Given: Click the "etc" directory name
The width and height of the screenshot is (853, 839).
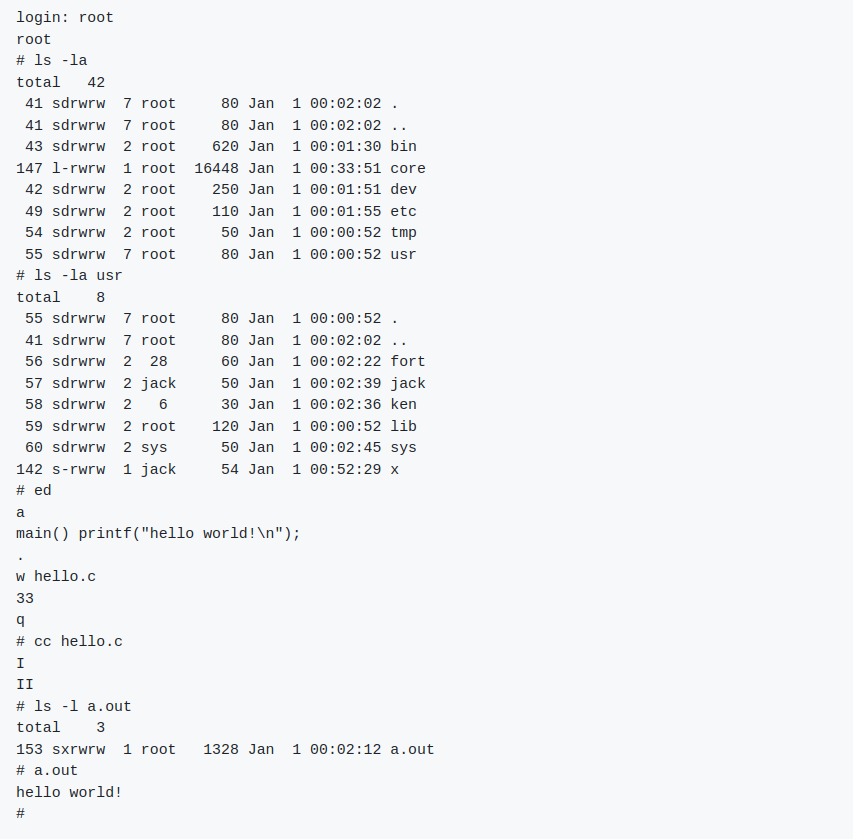Looking at the screenshot, I should 403,212.
